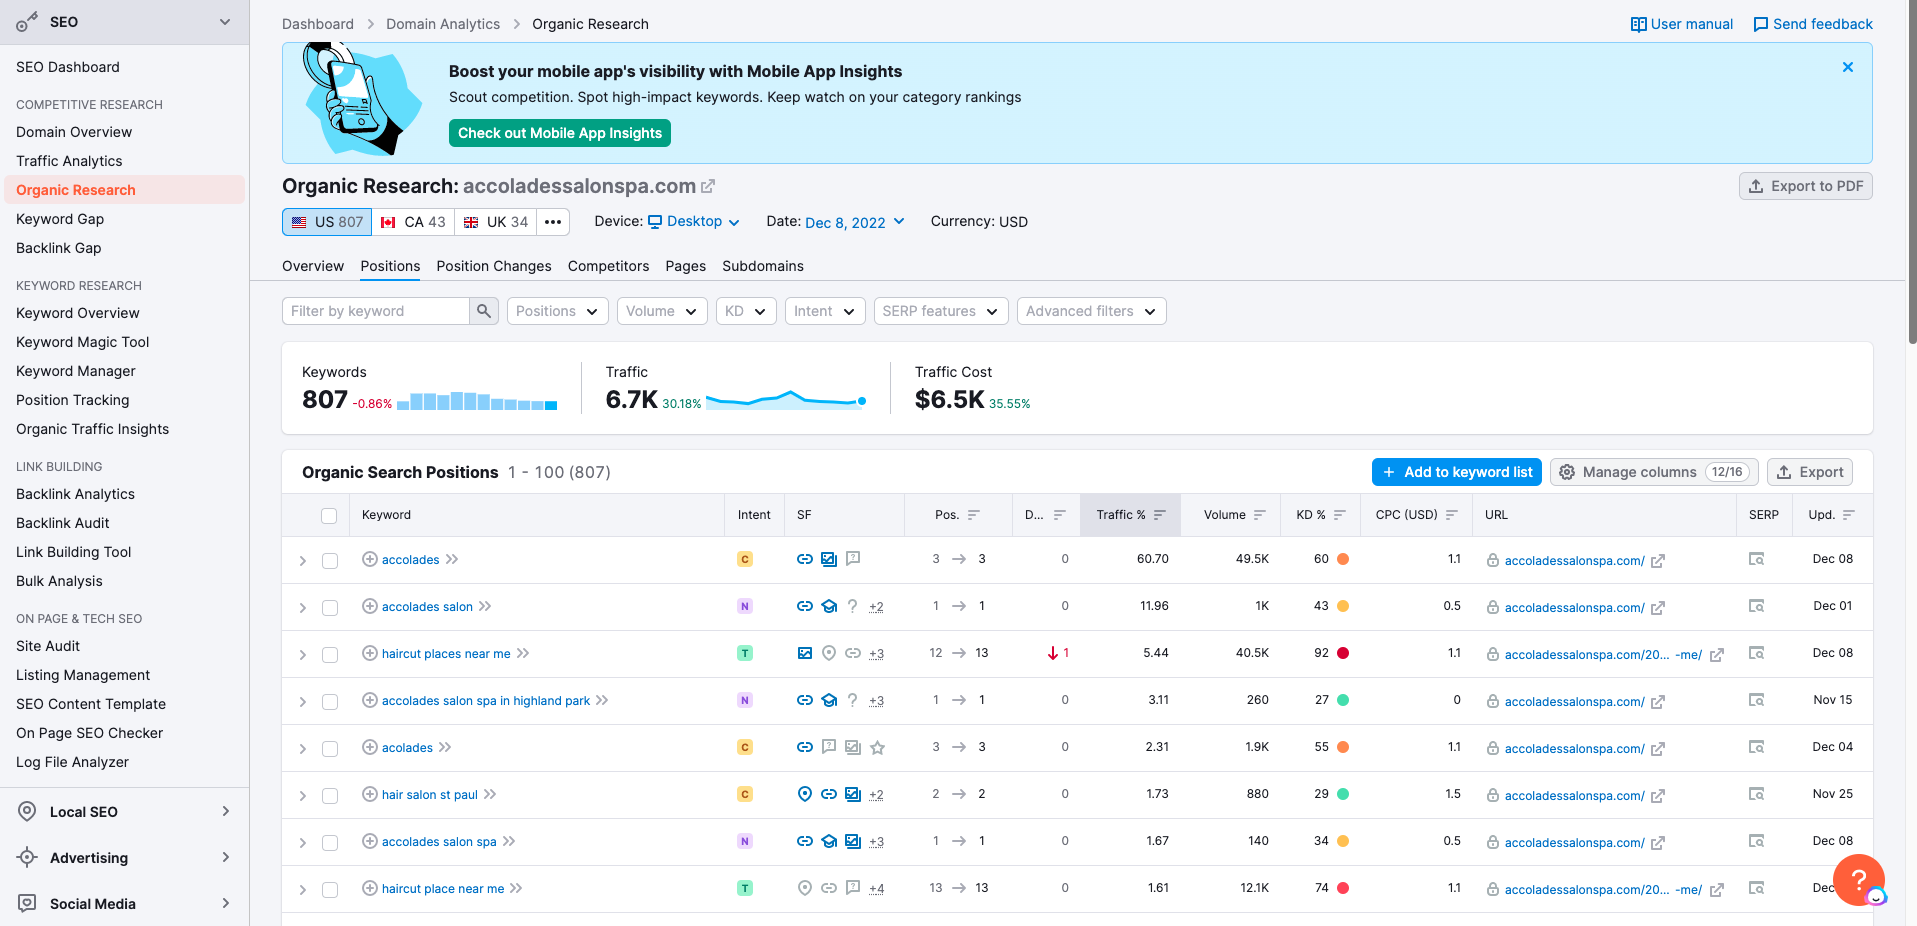Click SERP snapshot icon for accolades row
The image size is (1917, 926).
point(1756,559)
